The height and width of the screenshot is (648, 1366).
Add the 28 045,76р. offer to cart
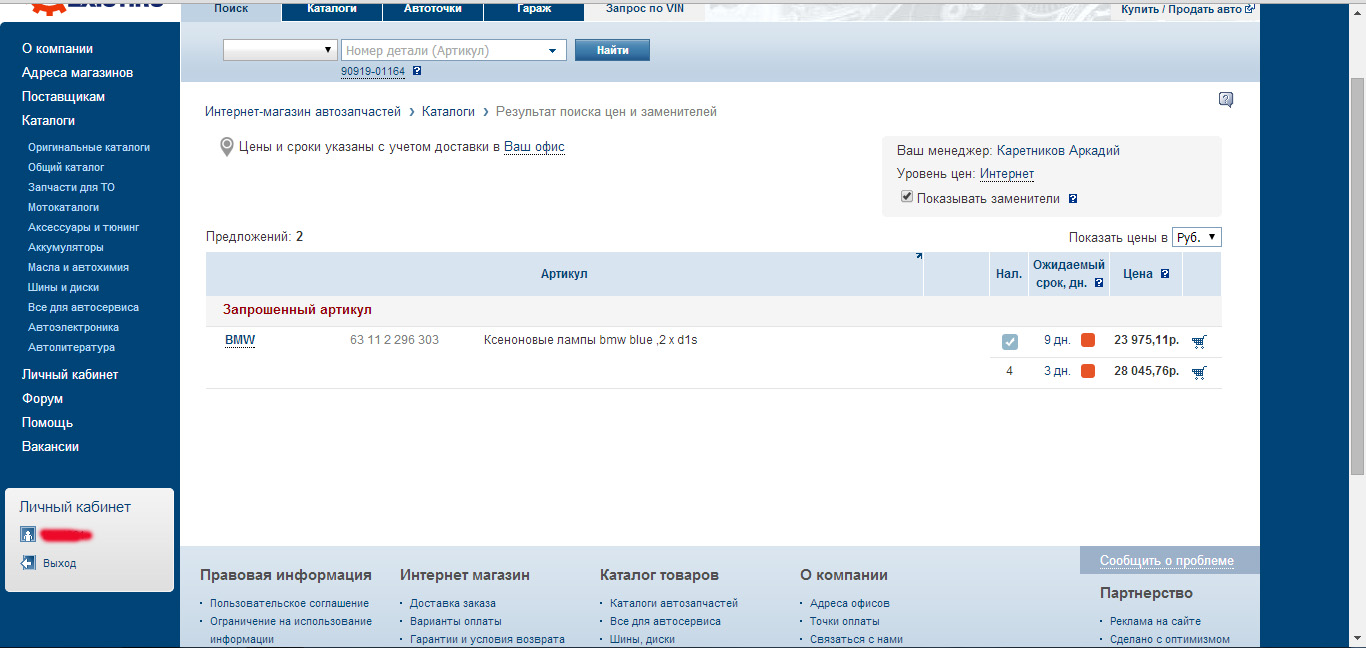pos(1199,372)
